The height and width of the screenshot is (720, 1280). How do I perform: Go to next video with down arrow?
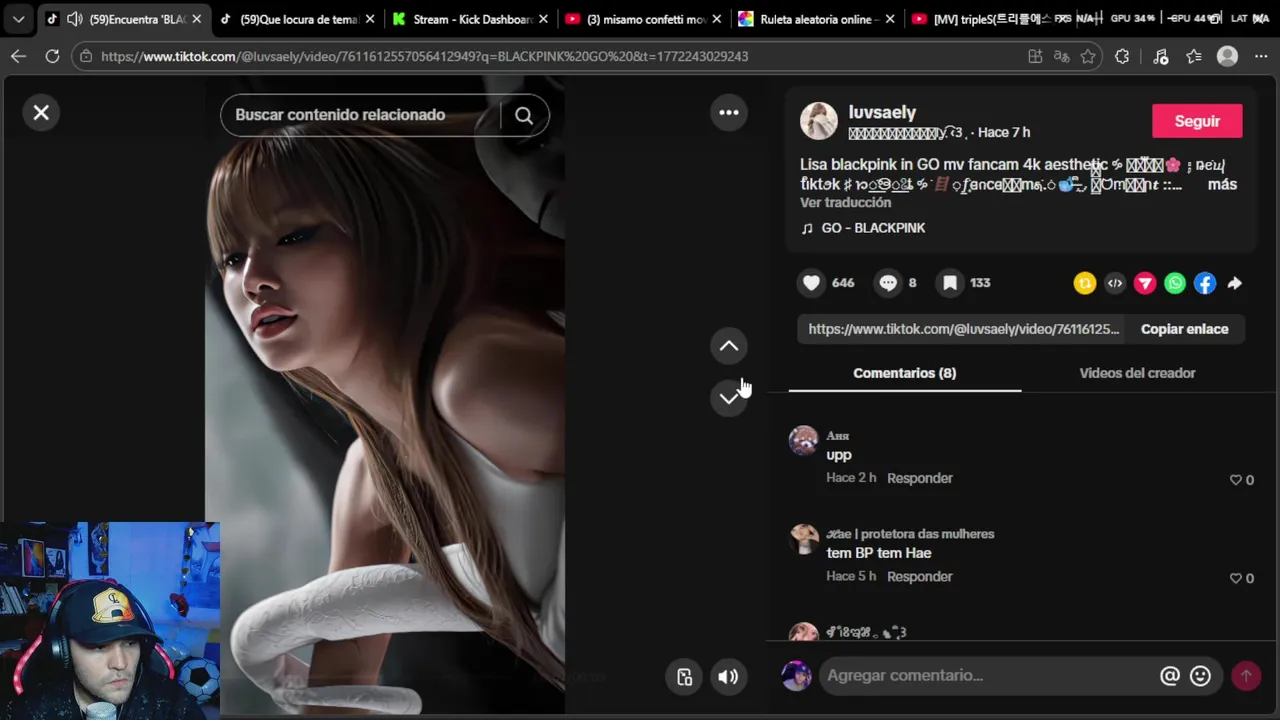(x=729, y=397)
